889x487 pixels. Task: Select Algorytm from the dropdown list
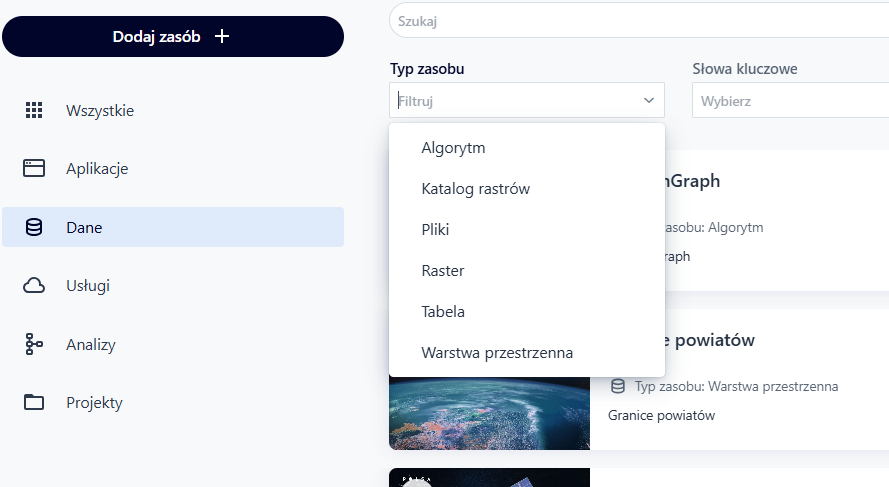[453, 148]
